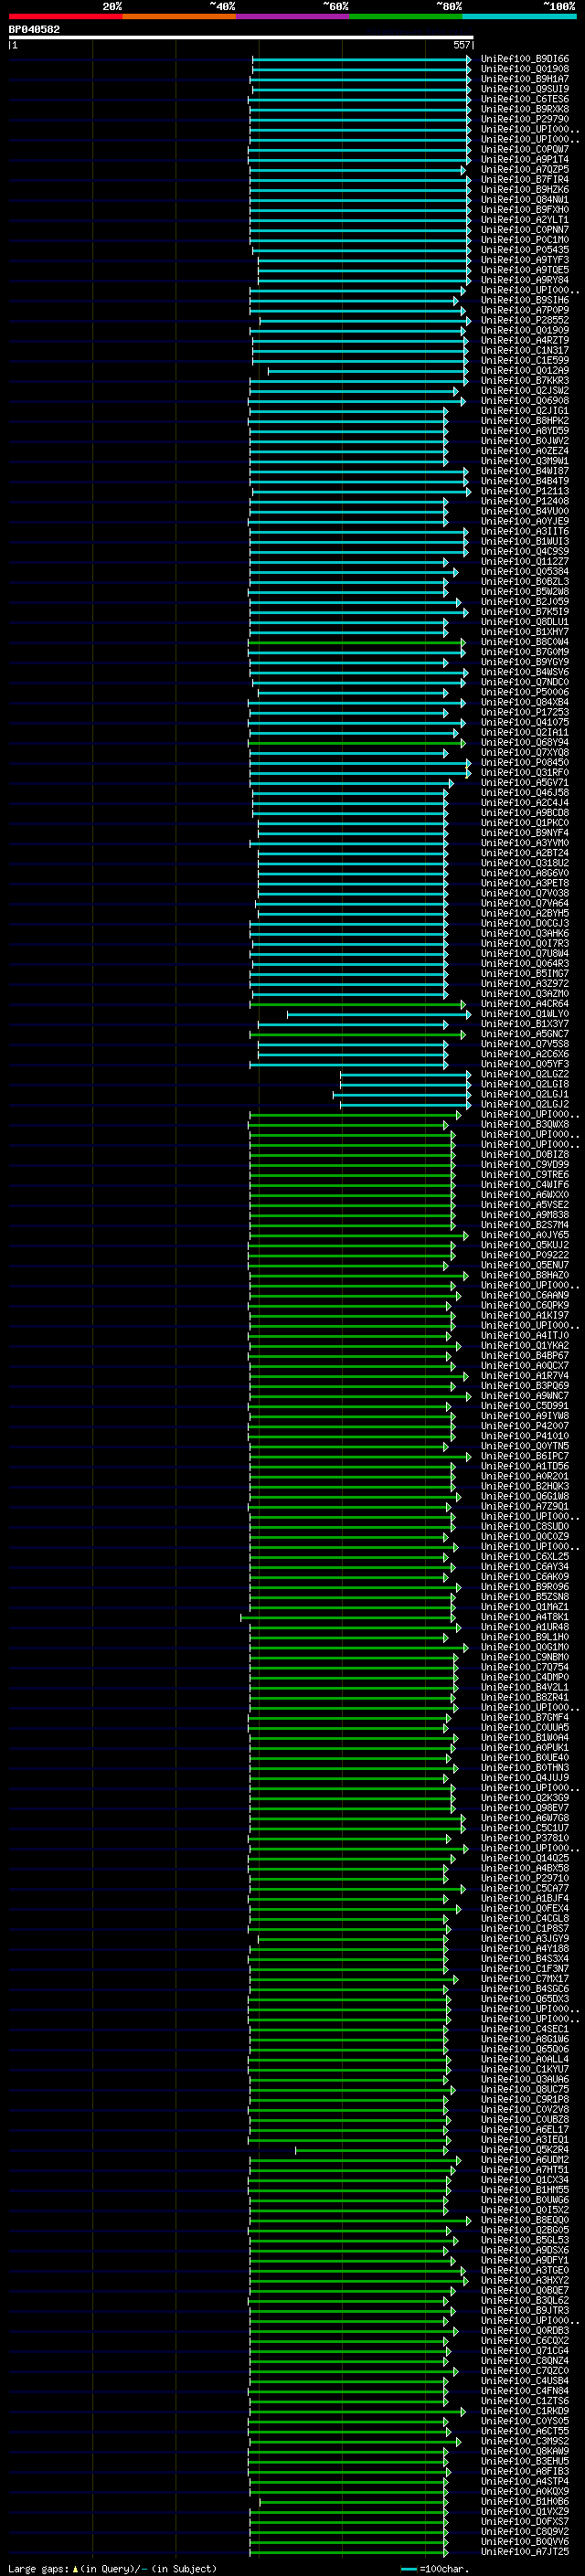Select the UniRef100_B9HZK6 label

tap(525, 190)
